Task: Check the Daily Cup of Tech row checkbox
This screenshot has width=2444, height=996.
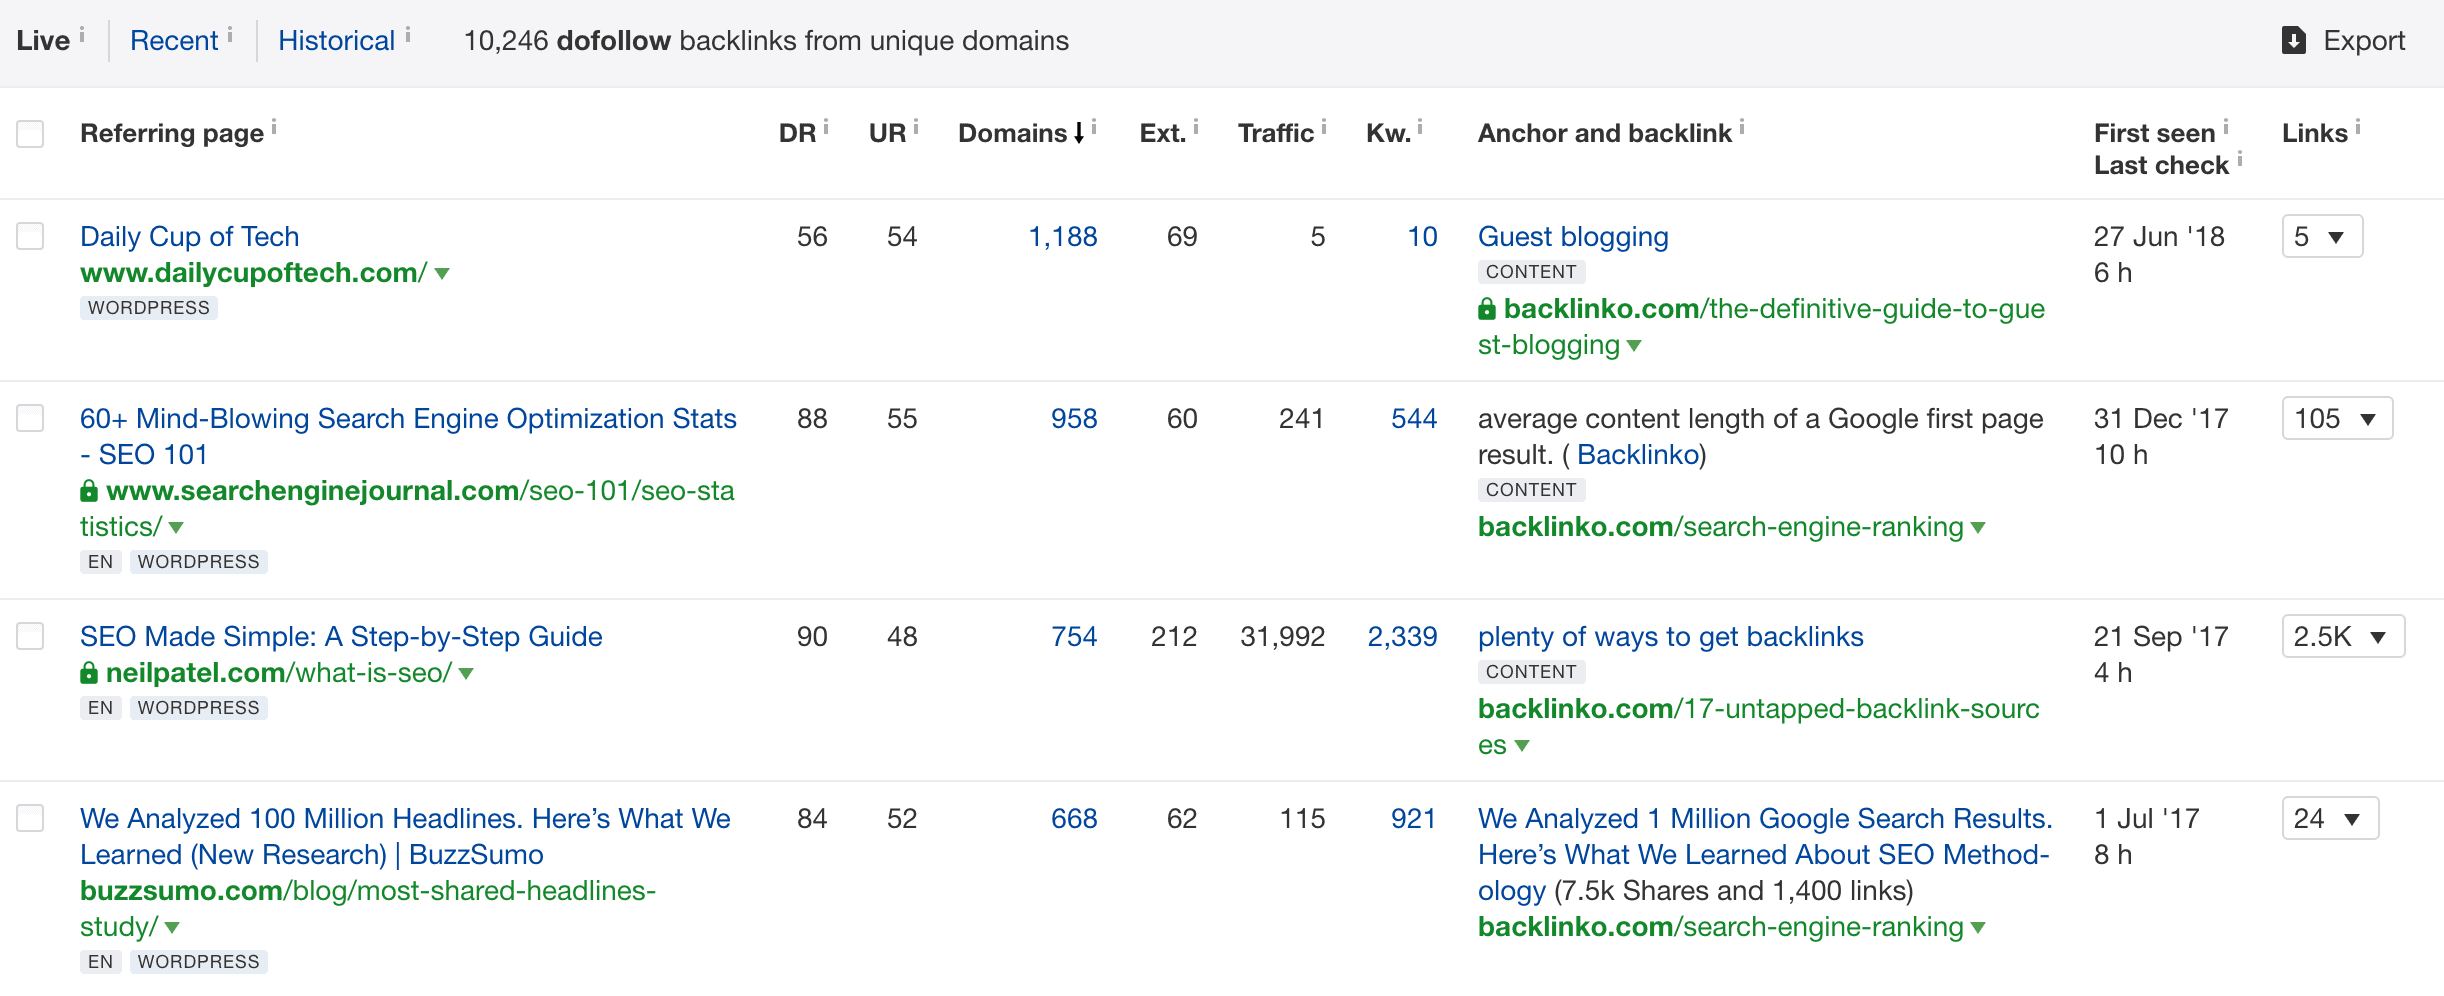Action: click(30, 236)
